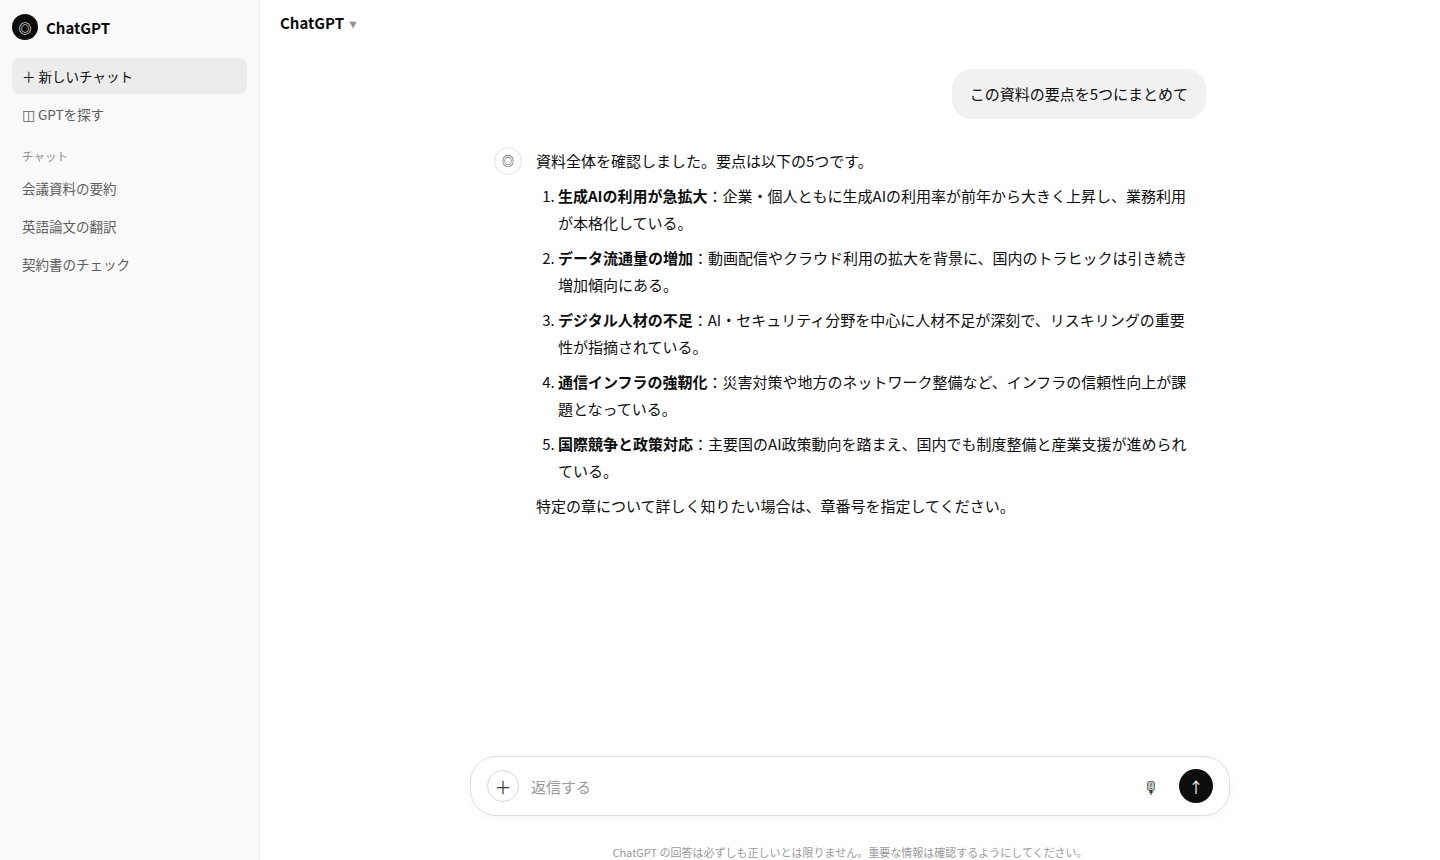The image size is (1440, 860).
Task: Open GPTを探す in the sidebar
Action: pyautogui.click(x=129, y=115)
